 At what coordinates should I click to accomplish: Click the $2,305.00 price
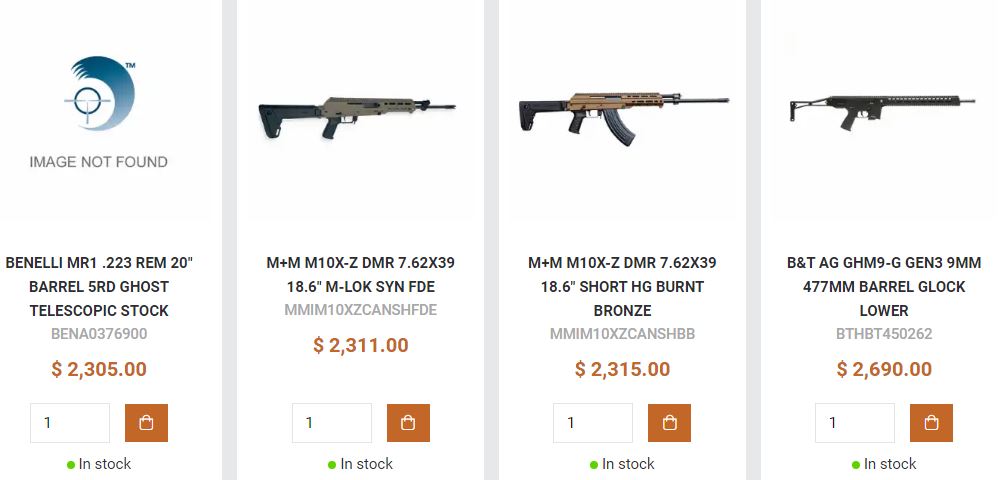point(99,369)
